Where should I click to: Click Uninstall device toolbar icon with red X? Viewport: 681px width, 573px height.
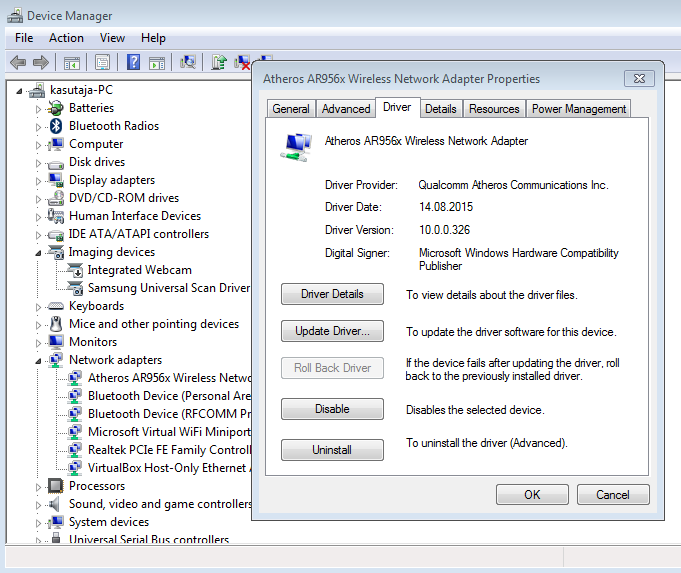pos(242,63)
